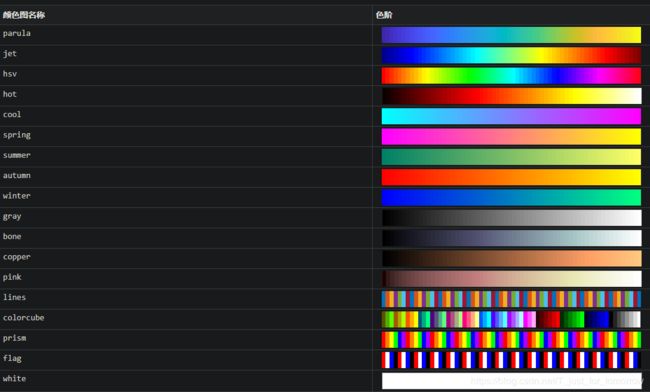The image size is (650, 392).
Task: Click the white color bar
Action: [511, 380]
